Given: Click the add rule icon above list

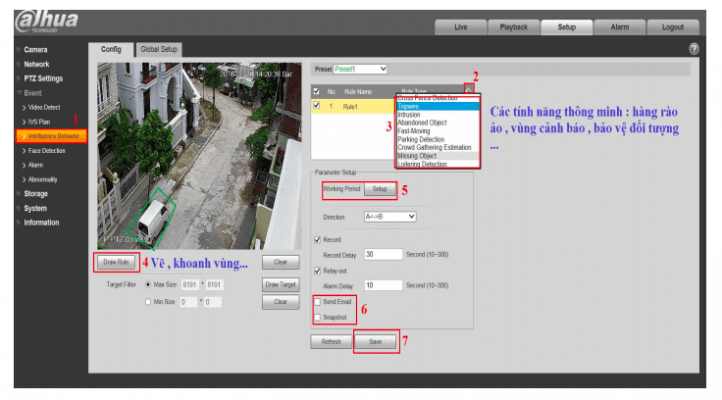Looking at the screenshot, I should (467, 91).
